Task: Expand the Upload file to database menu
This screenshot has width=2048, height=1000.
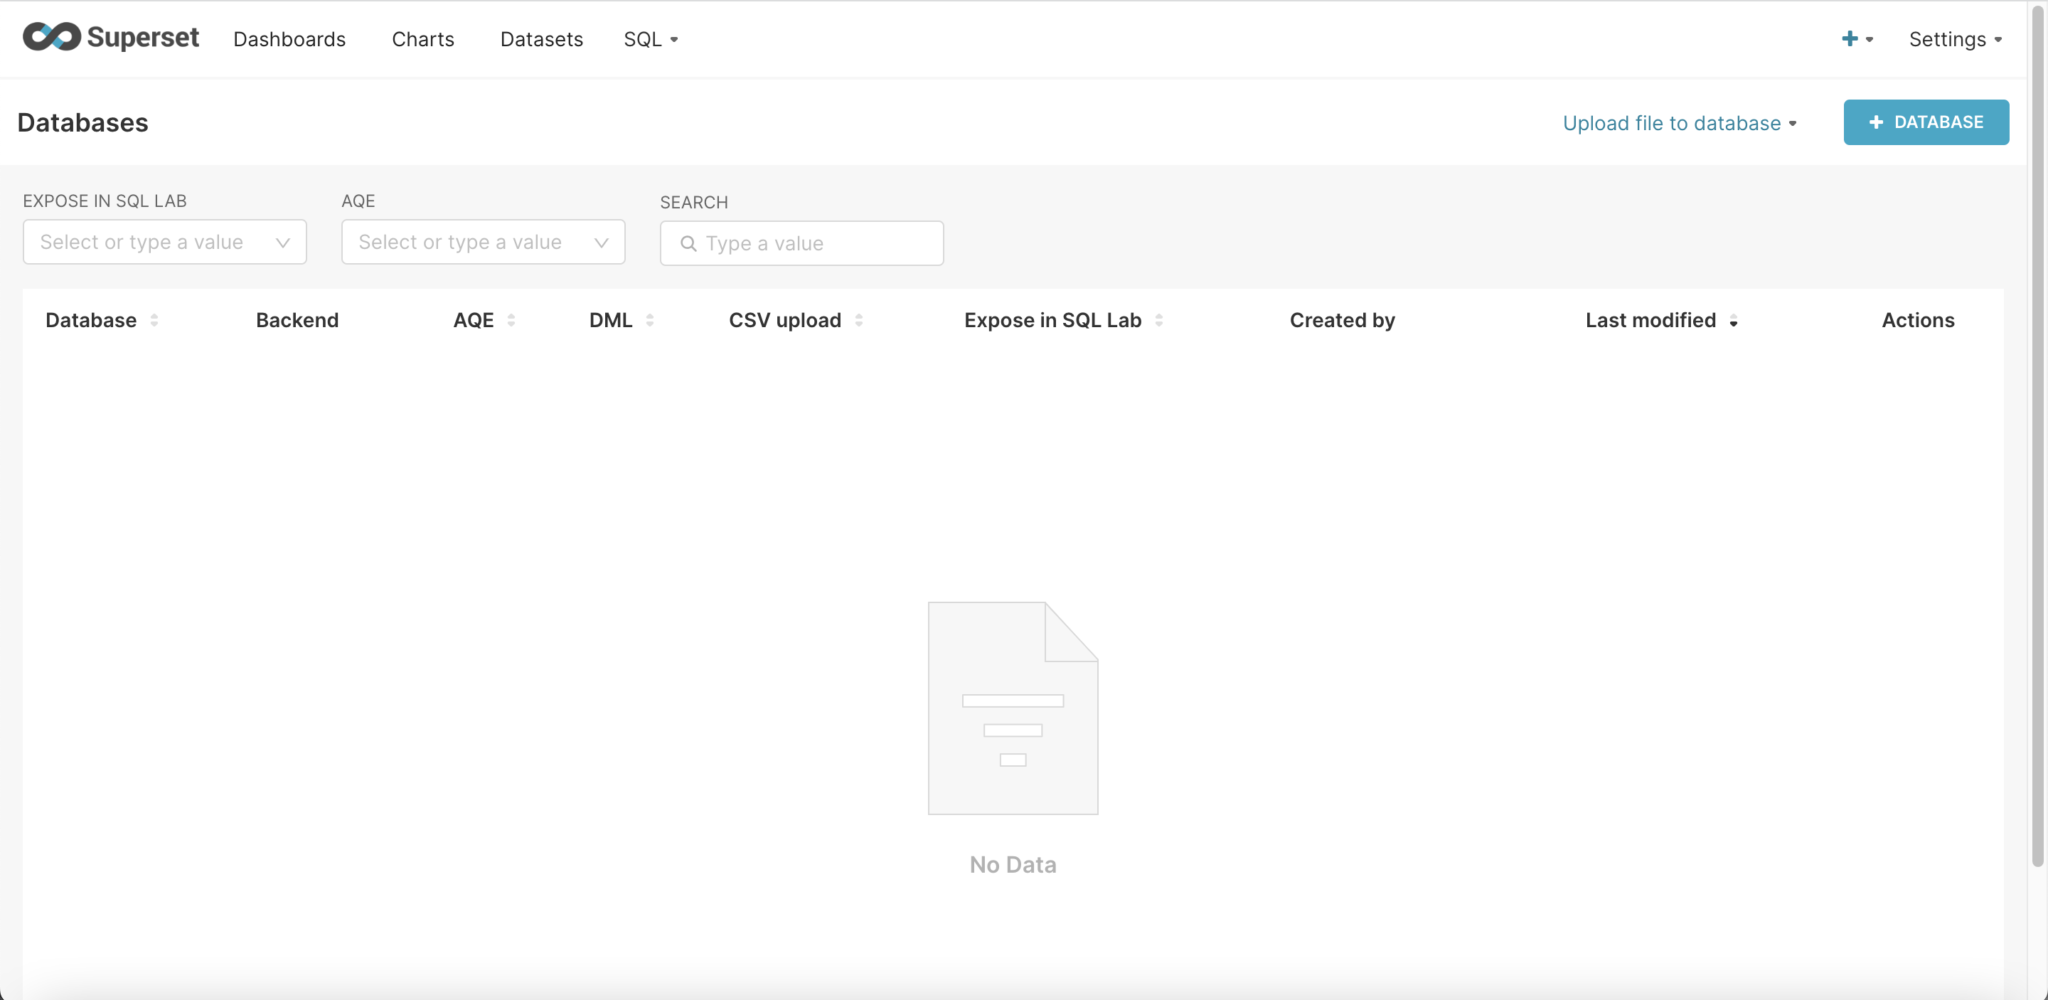Action: coord(1679,123)
